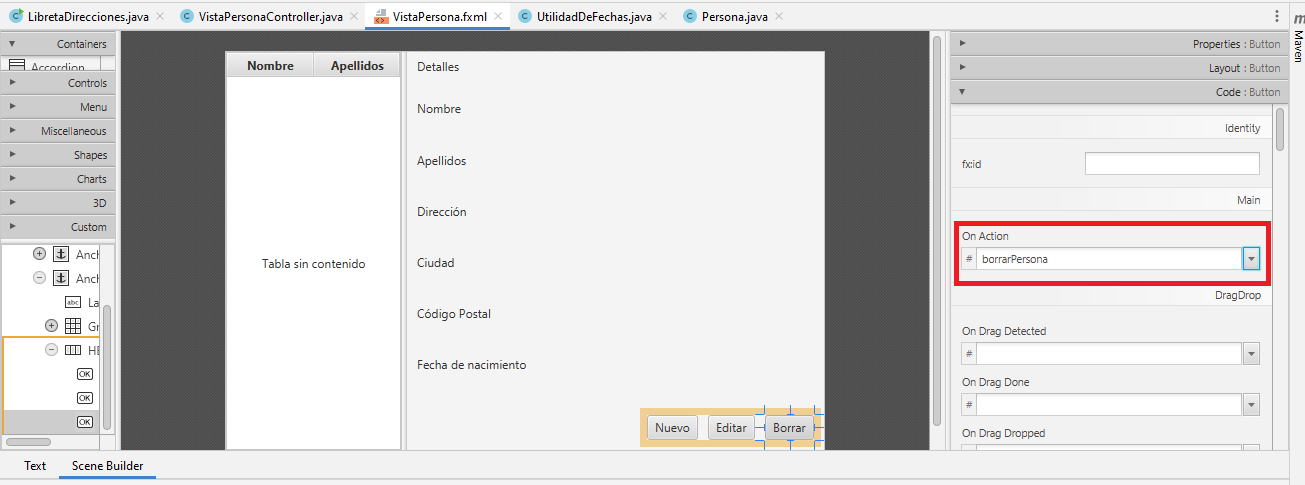Select the highlighted Button node in hierarchy
This screenshot has height=485, width=1305.
85,422
